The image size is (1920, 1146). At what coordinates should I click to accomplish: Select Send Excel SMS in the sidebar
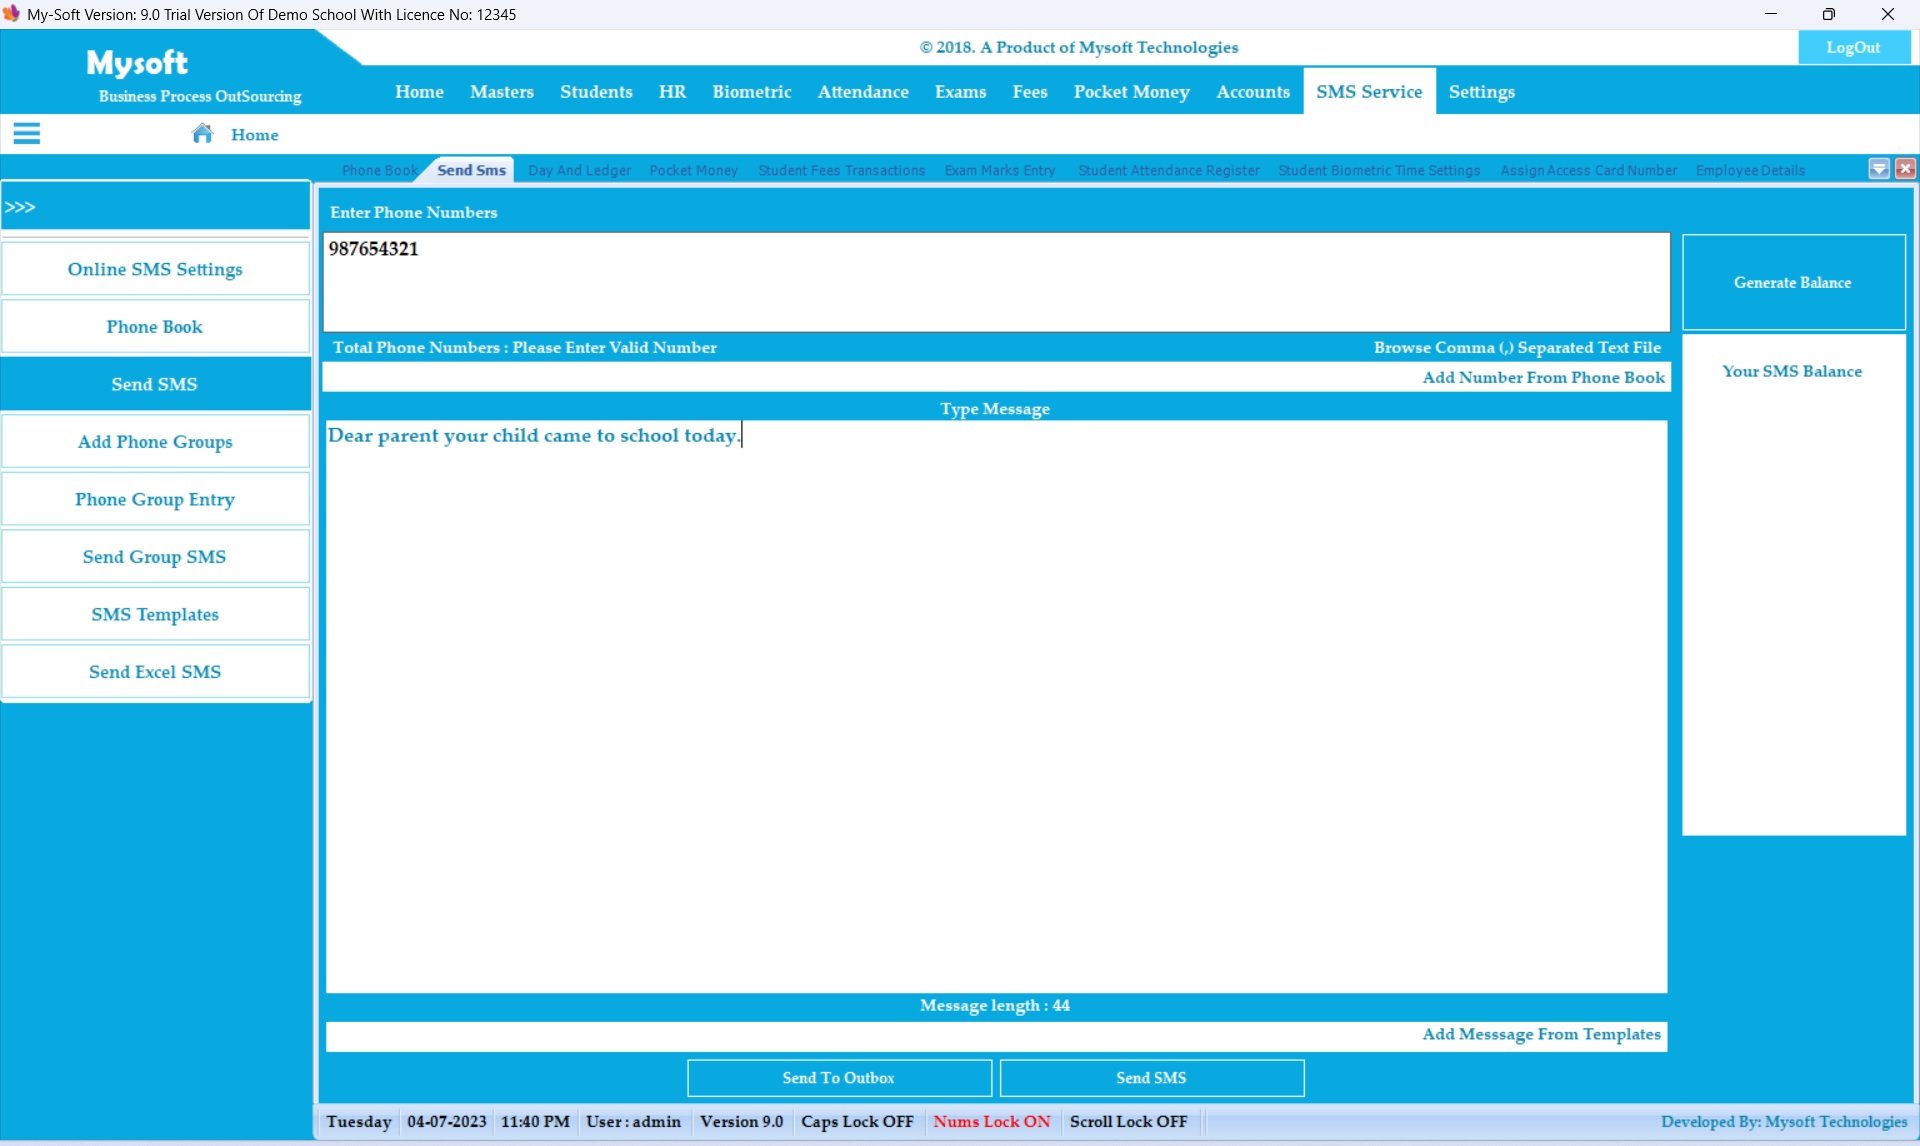coord(155,672)
